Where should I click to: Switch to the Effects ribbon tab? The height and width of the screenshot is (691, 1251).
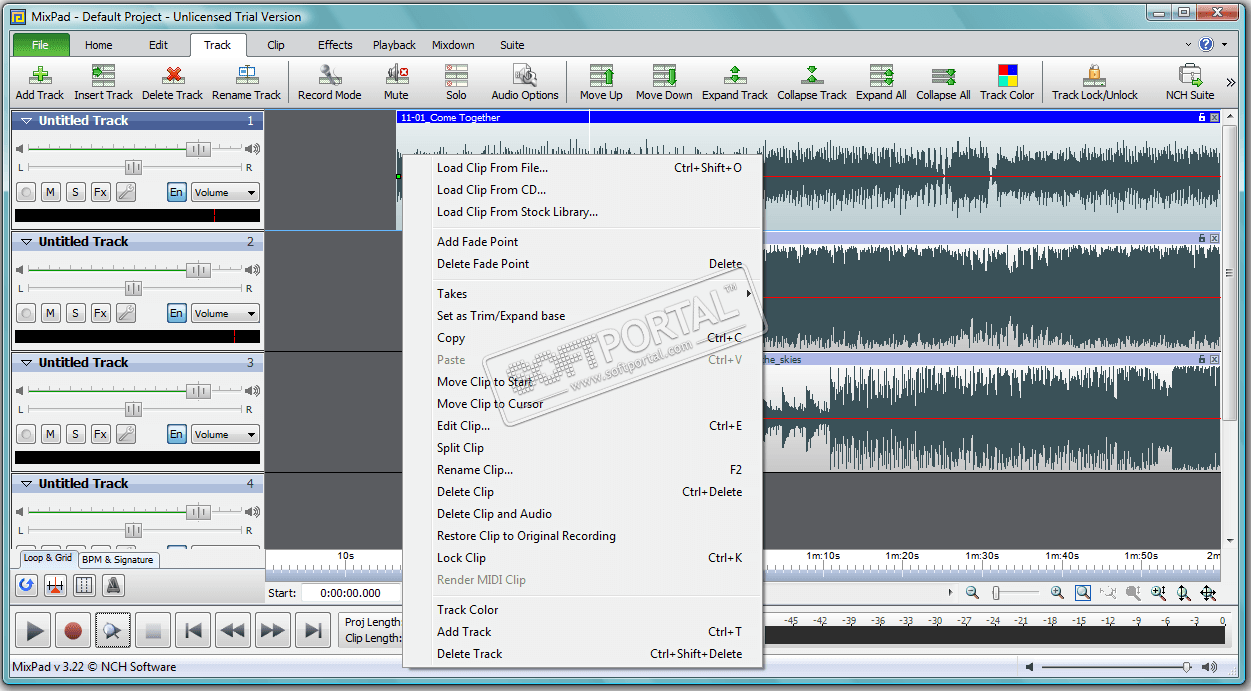coord(335,45)
